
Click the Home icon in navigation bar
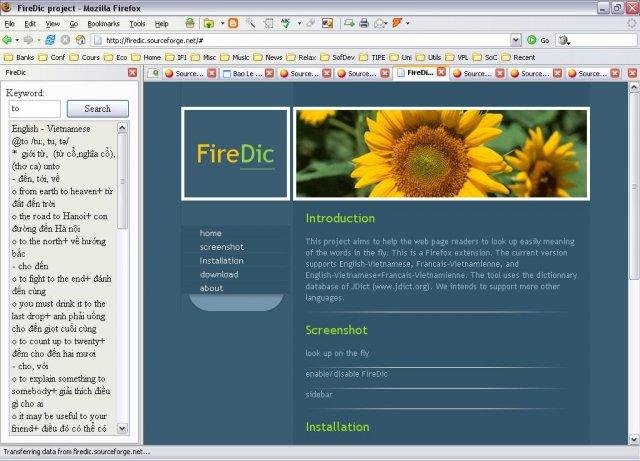click(x=80, y=40)
